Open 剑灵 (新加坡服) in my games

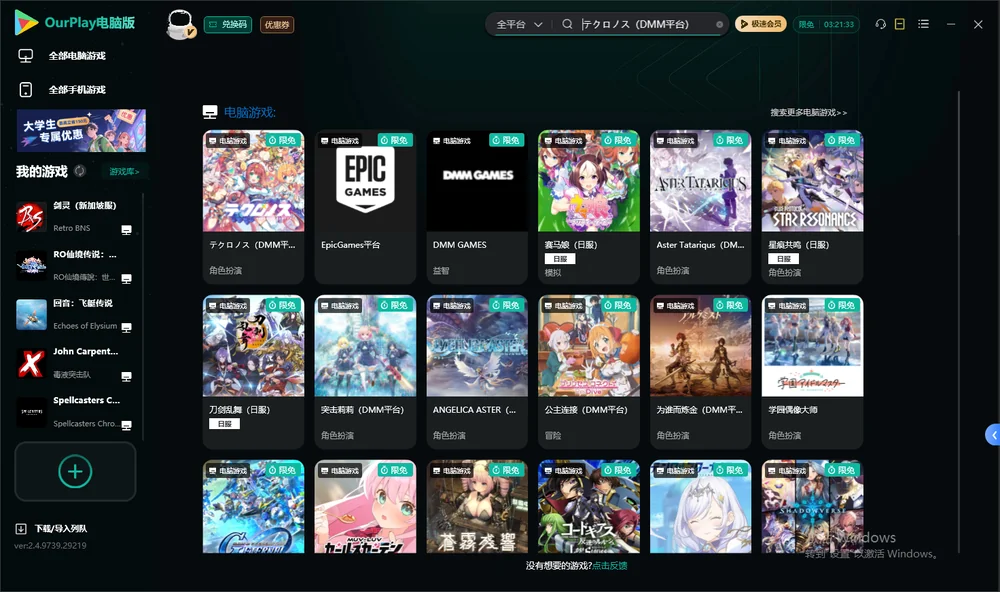click(75, 217)
